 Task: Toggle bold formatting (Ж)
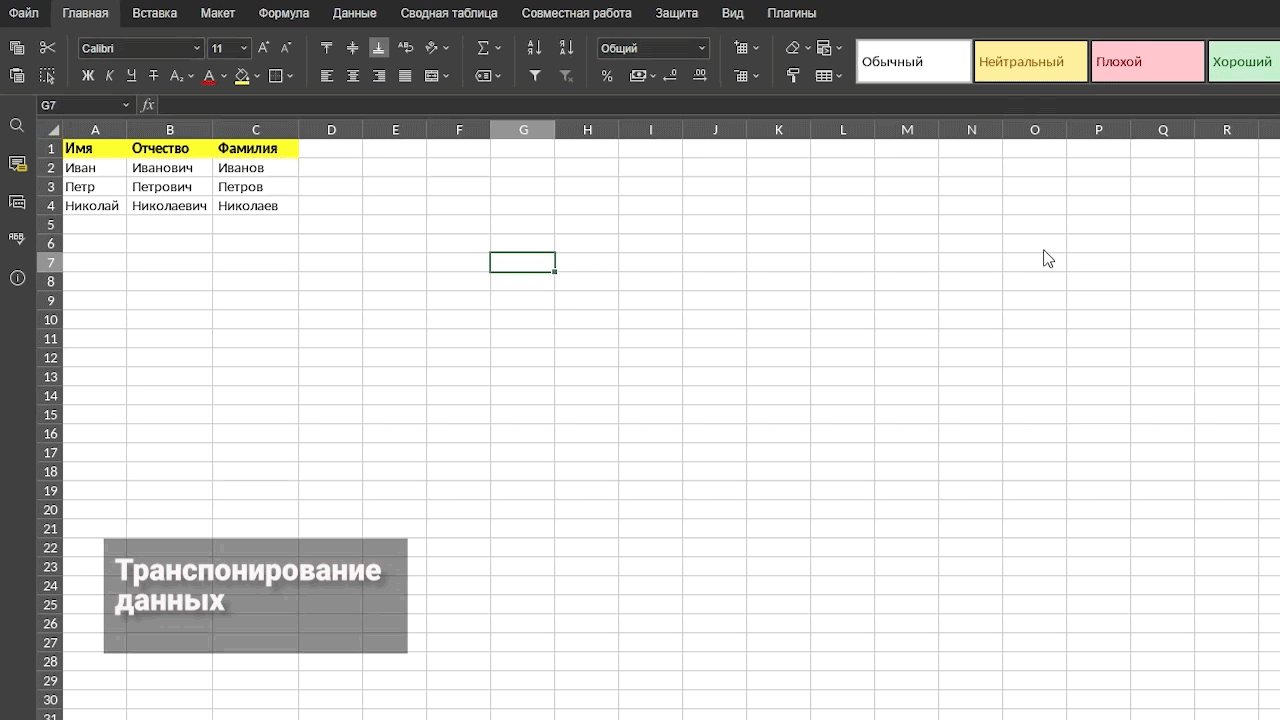[88, 76]
